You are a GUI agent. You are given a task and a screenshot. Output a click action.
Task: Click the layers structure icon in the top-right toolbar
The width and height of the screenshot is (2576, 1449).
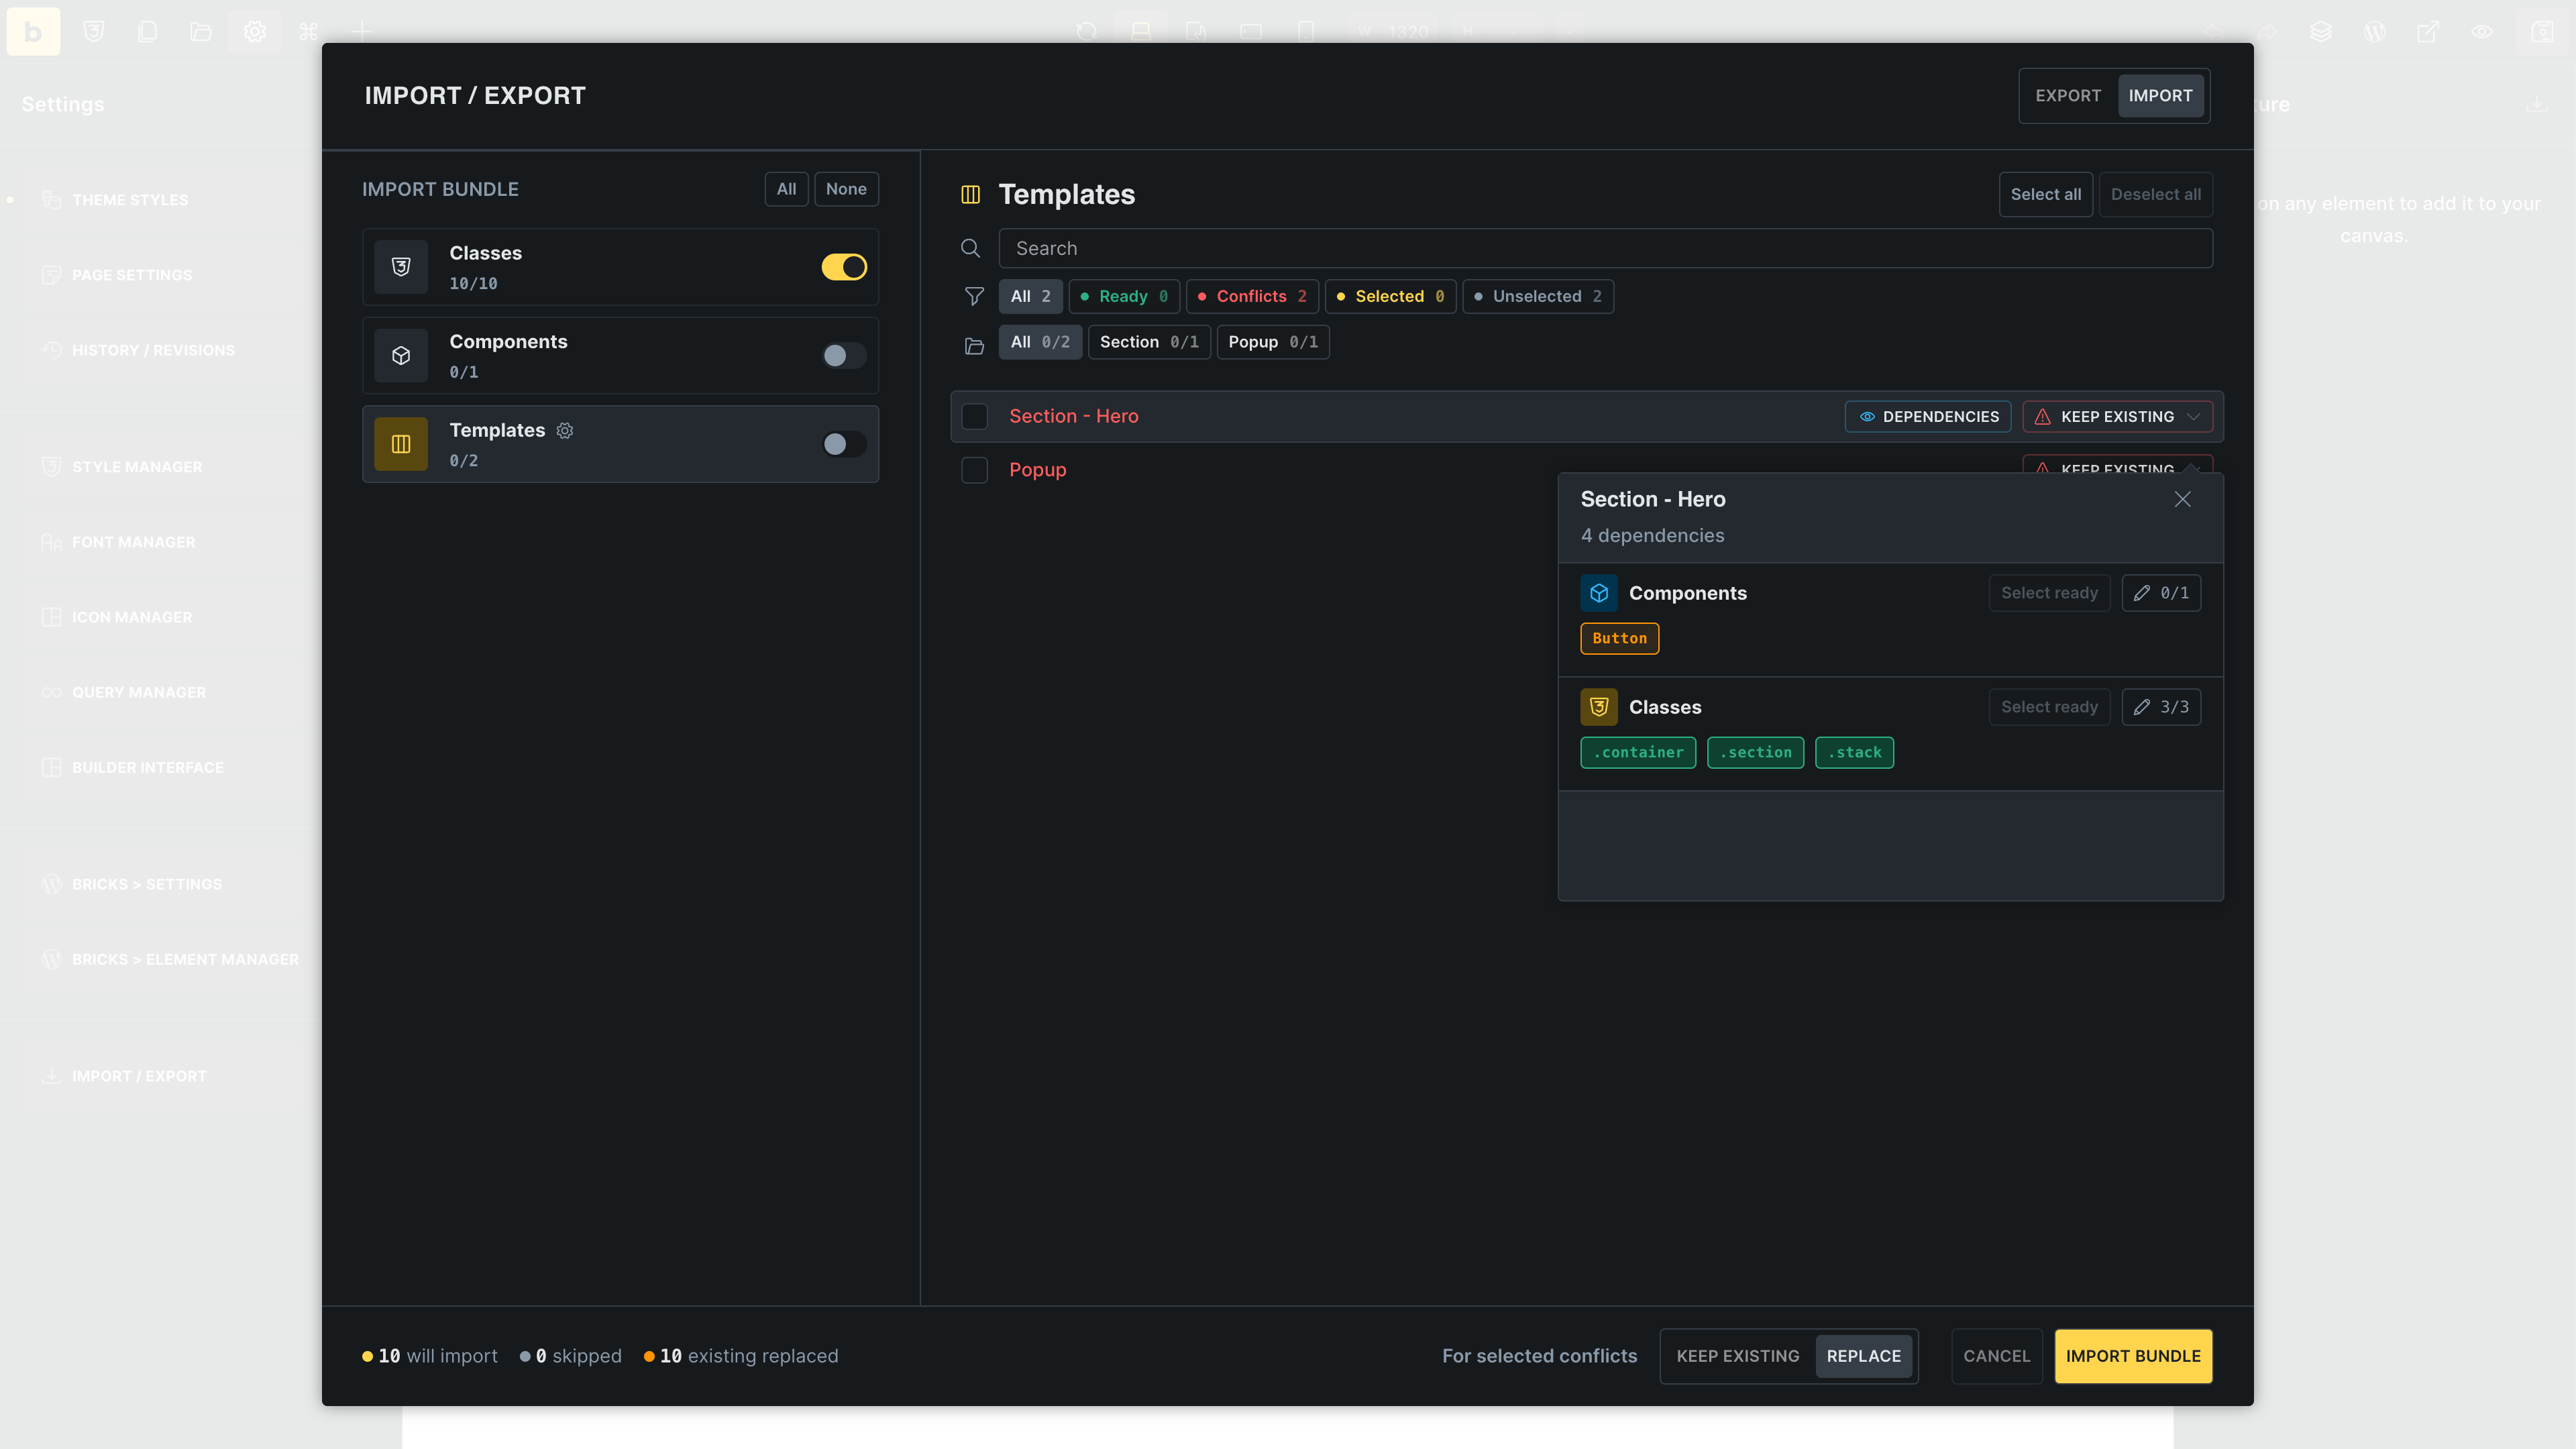click(x=2321, y=31)
